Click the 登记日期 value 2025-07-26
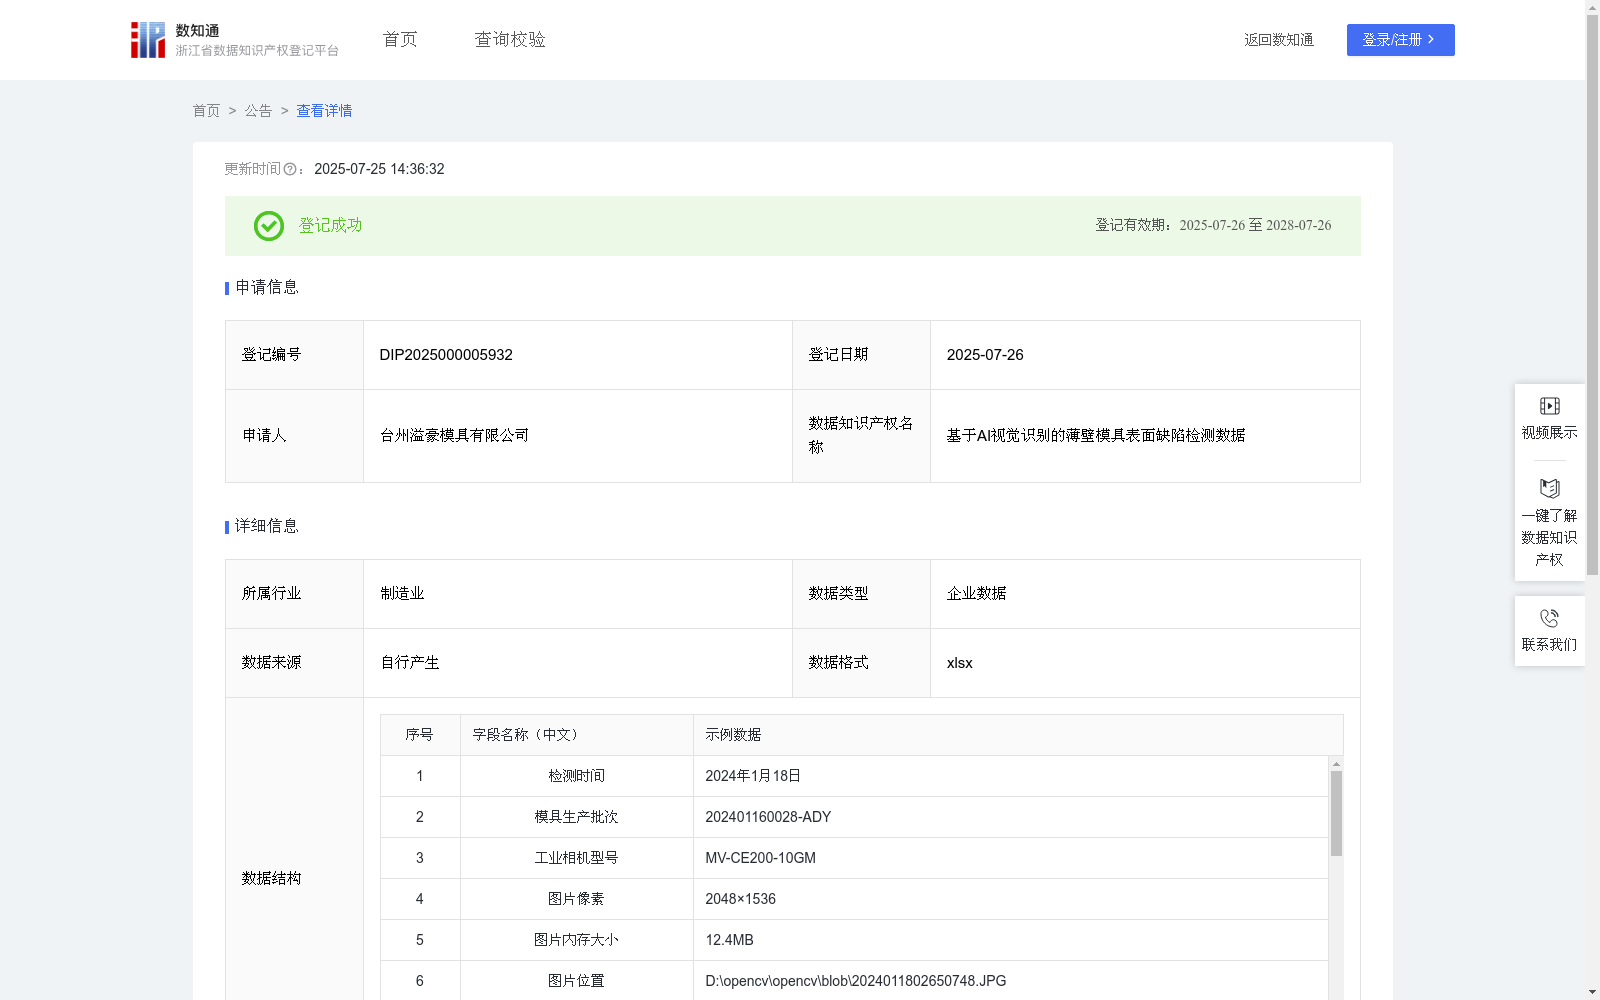This screenshot has width=1600, height=1000. coord(985,355)
